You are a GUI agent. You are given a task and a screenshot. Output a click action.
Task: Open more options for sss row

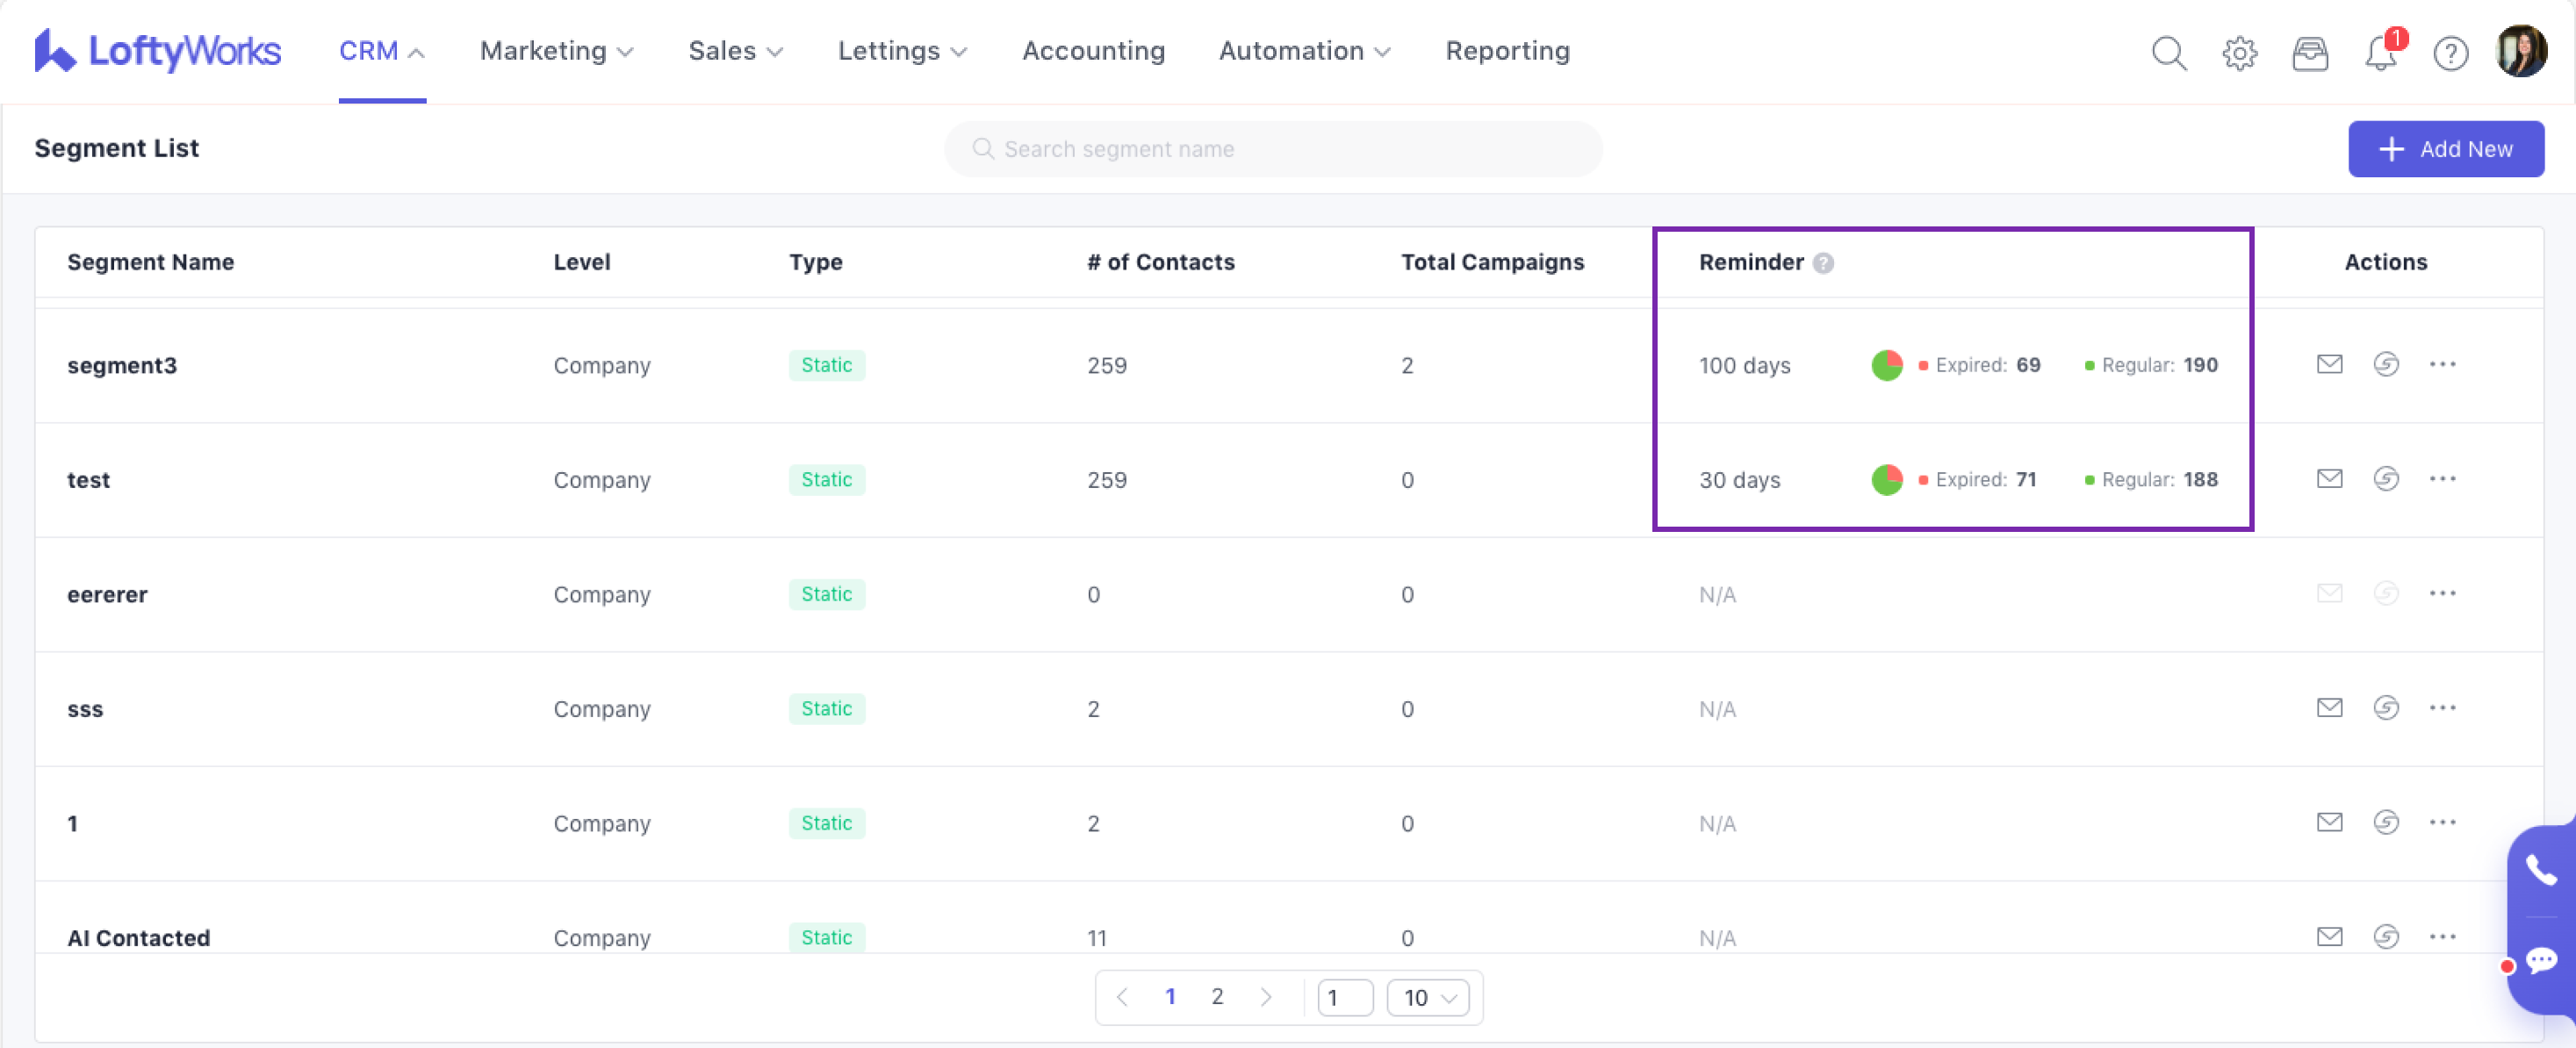[2442, 708]
